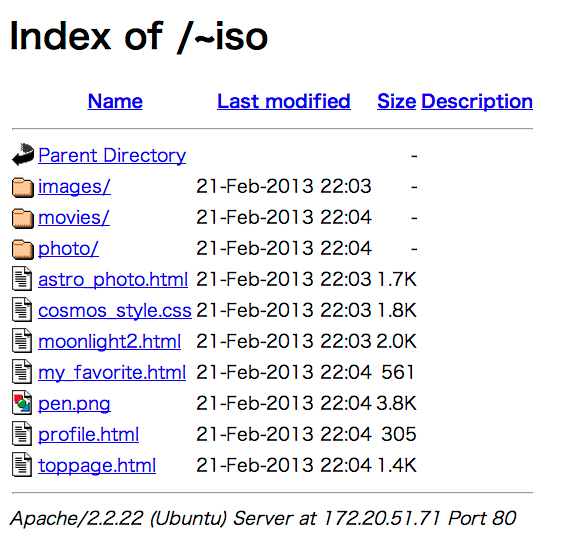The image size is (585, 556).
Task: Click the folder icon beside movies/
Action: coord(23,218)
